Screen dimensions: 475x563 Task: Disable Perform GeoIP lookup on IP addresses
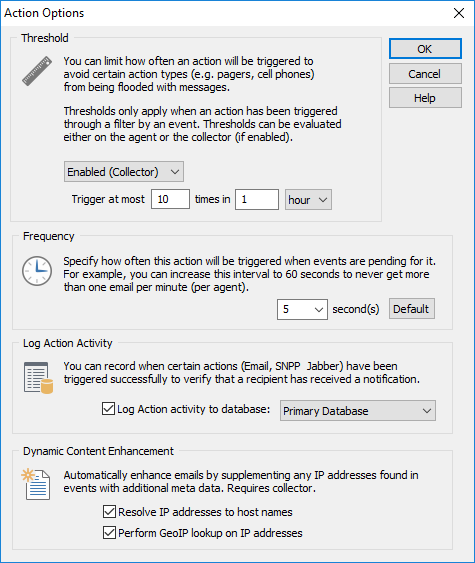point(110,532)
